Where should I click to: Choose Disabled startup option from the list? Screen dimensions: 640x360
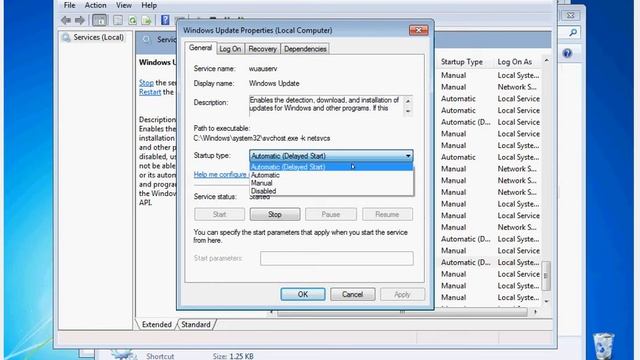(331, 191)
